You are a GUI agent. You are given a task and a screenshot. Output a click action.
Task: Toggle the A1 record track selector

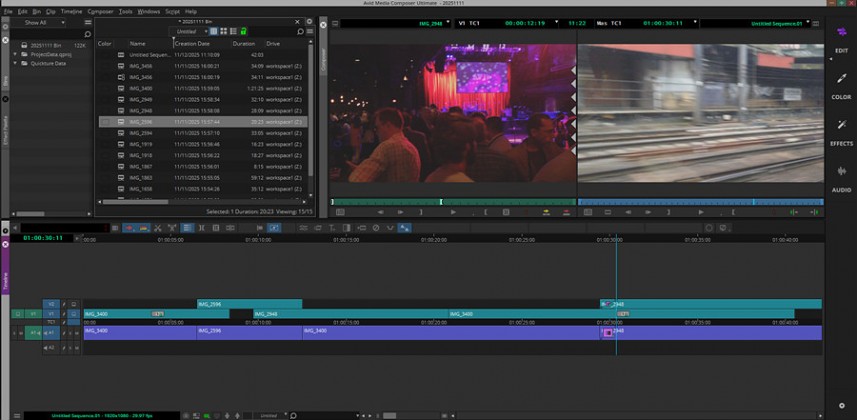coord(51,332)
